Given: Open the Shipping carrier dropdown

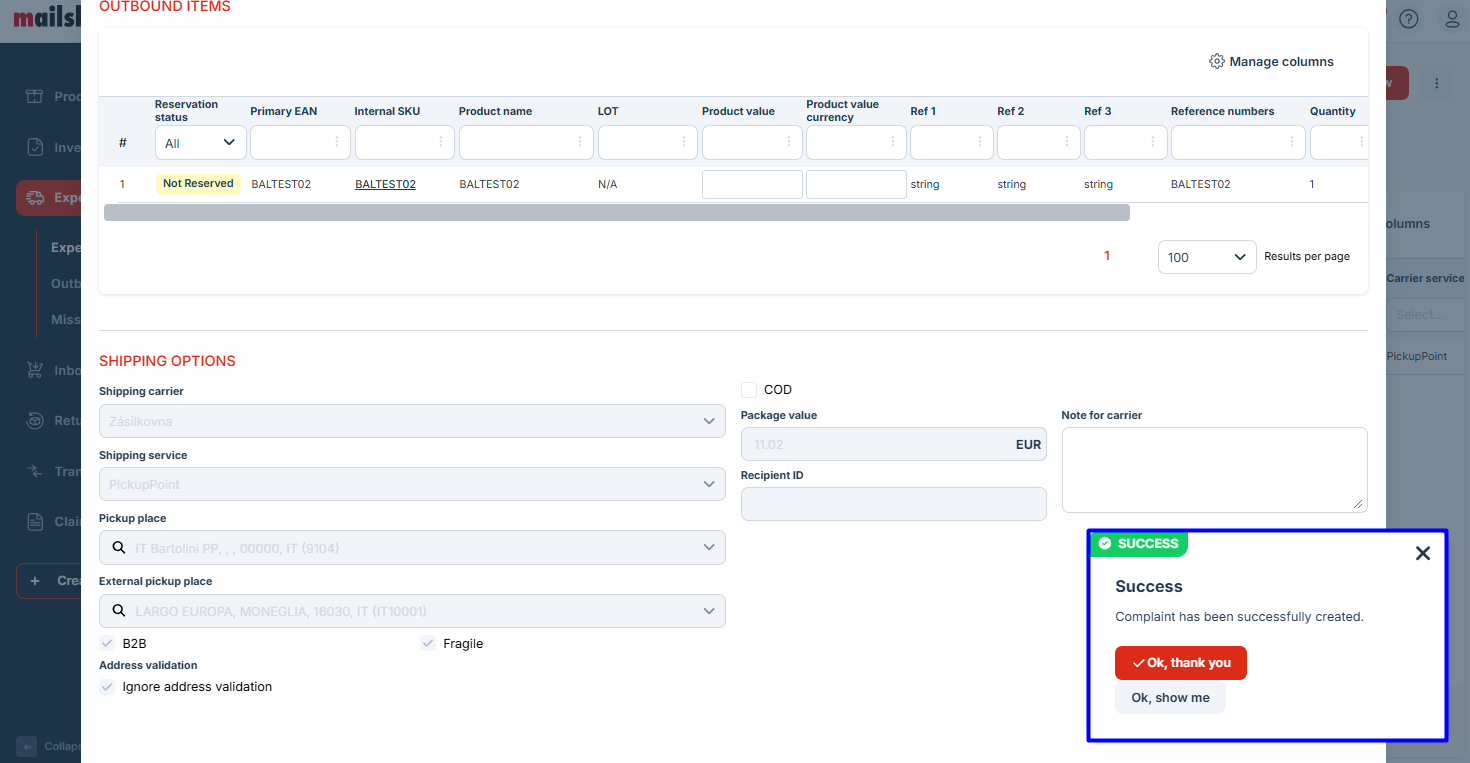Looking at the screenshot, I should (x=412, y=421).
